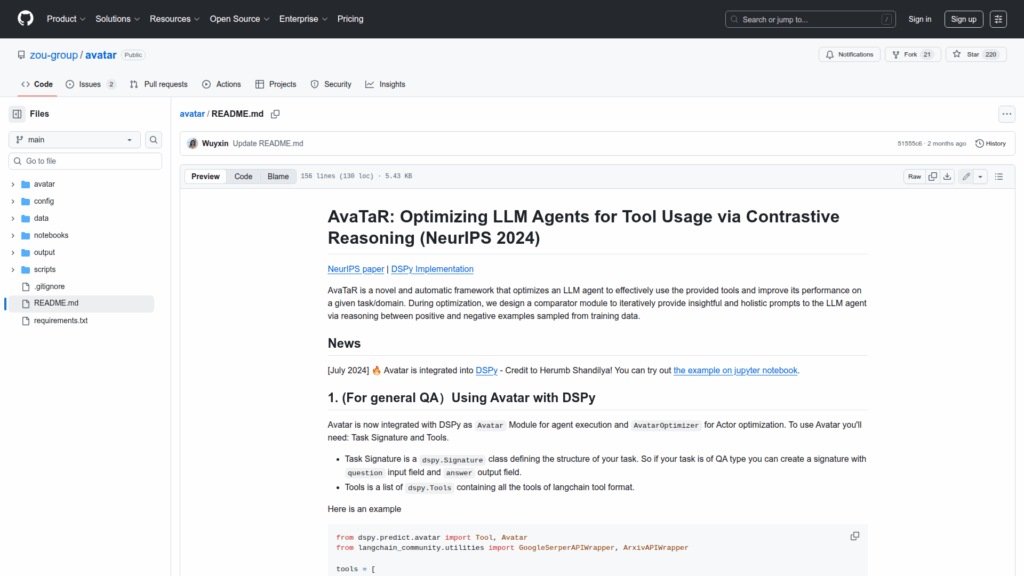Switch to the Projects tab
The image size is (1024, 576).
[276, 84]
